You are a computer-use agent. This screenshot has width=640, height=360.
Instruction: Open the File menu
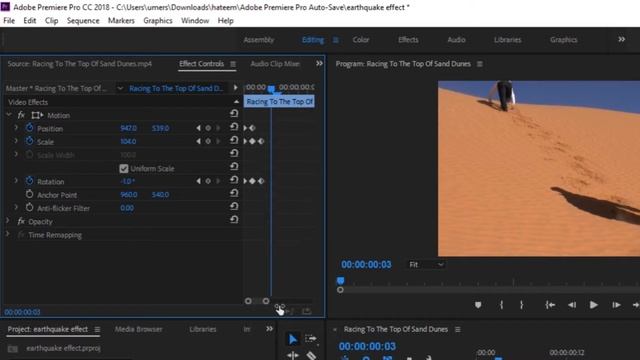pos(9,20)
